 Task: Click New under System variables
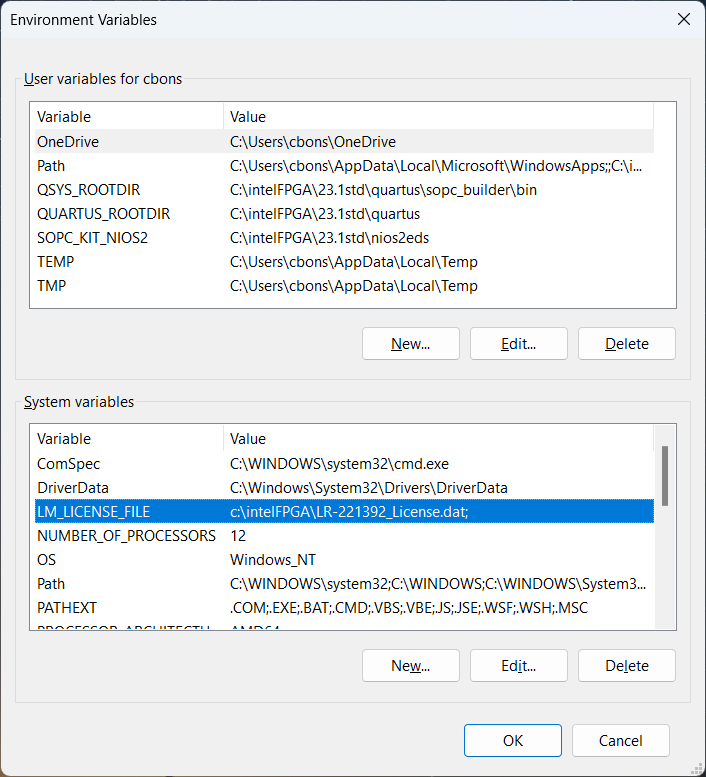point(410,665)
